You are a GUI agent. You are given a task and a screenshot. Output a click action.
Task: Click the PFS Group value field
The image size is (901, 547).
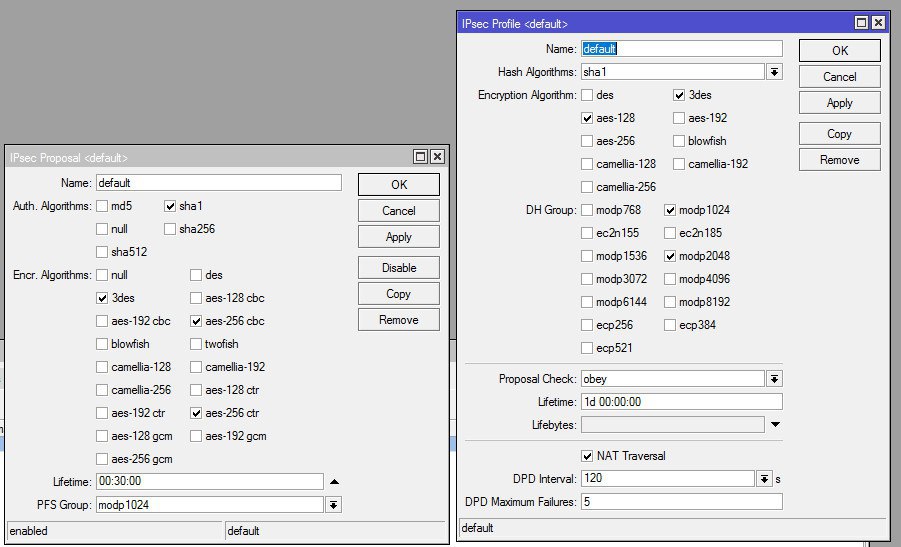210,504
